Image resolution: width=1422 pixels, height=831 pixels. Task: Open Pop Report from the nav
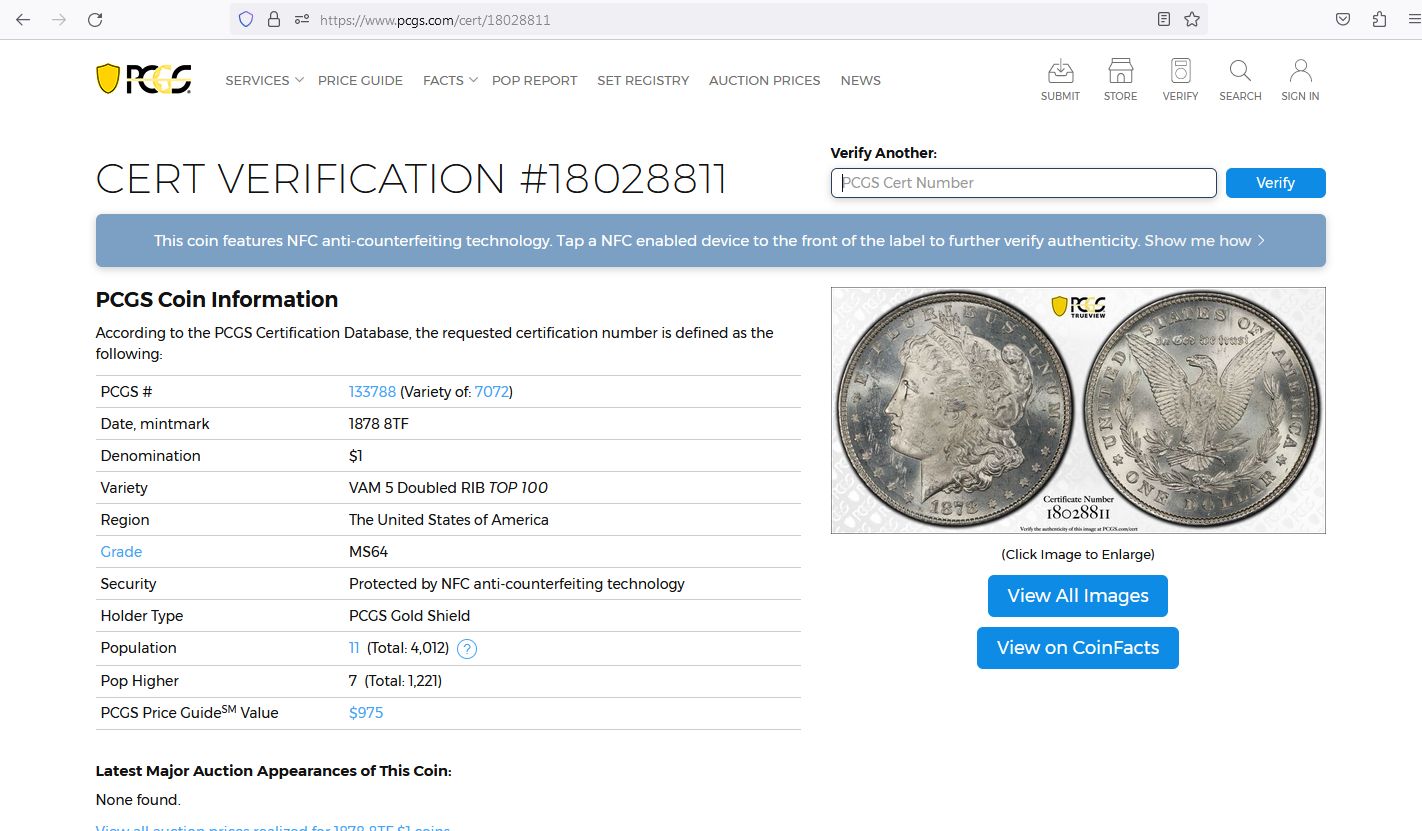click(x=534, y=80)
